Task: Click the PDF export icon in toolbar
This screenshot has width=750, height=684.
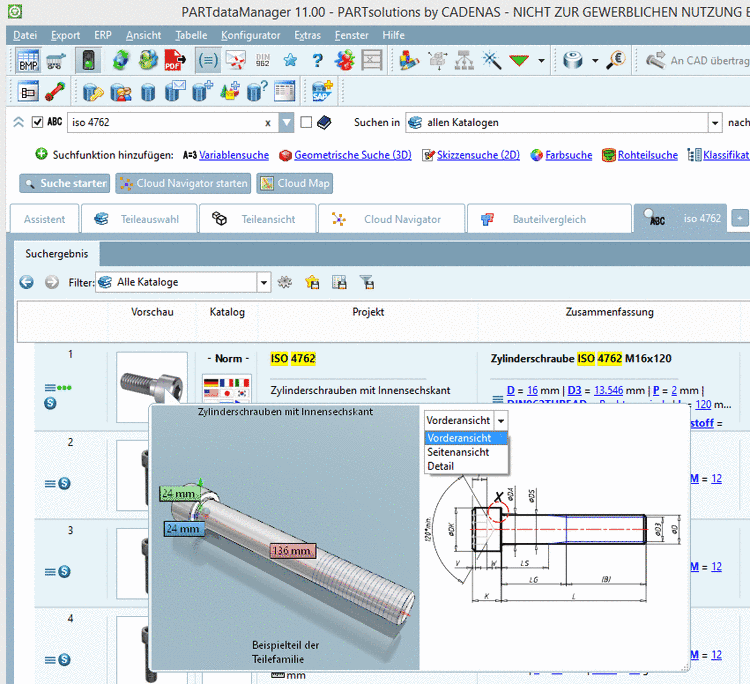Action: click(173, 60)
